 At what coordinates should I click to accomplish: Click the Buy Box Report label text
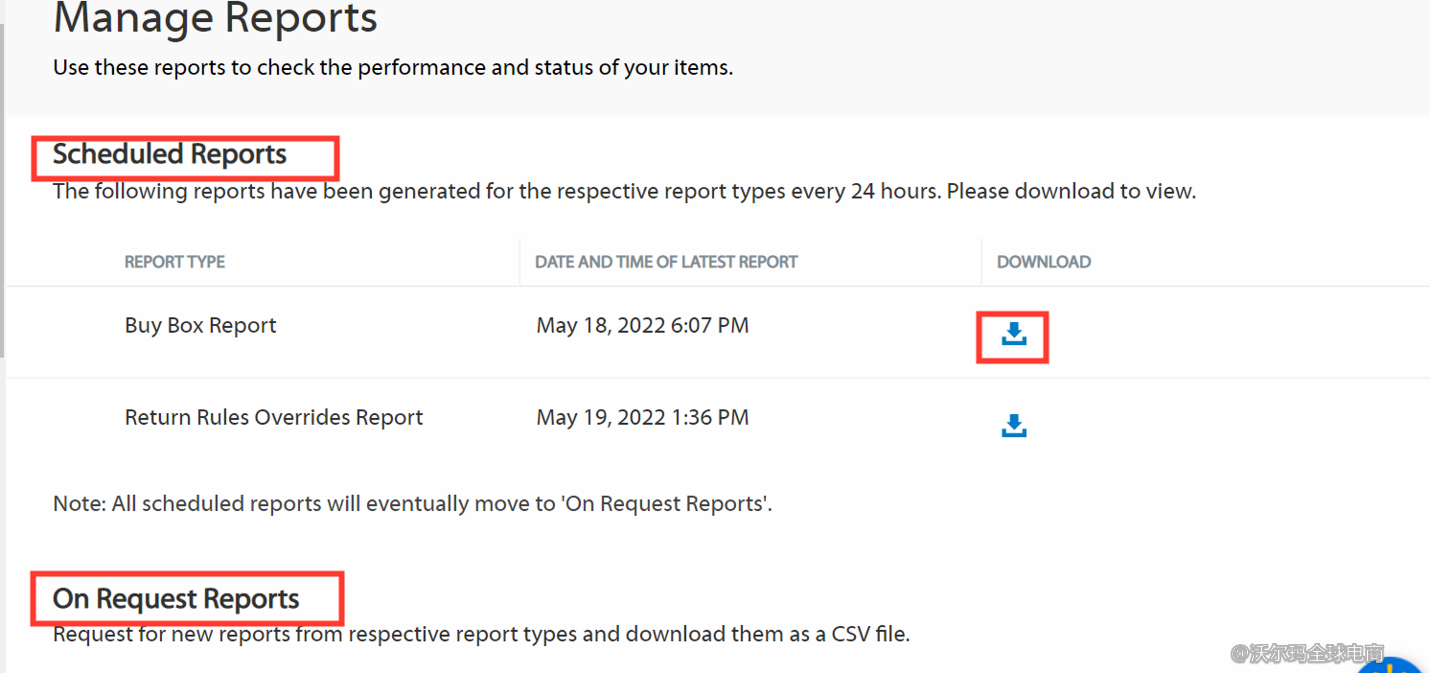(x=200, y=325)
